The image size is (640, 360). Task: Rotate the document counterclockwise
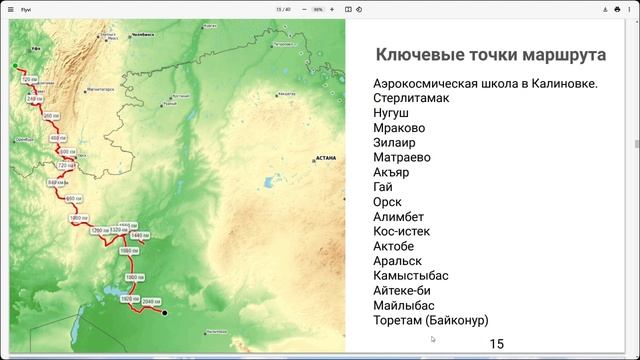[x=359, y=9]
